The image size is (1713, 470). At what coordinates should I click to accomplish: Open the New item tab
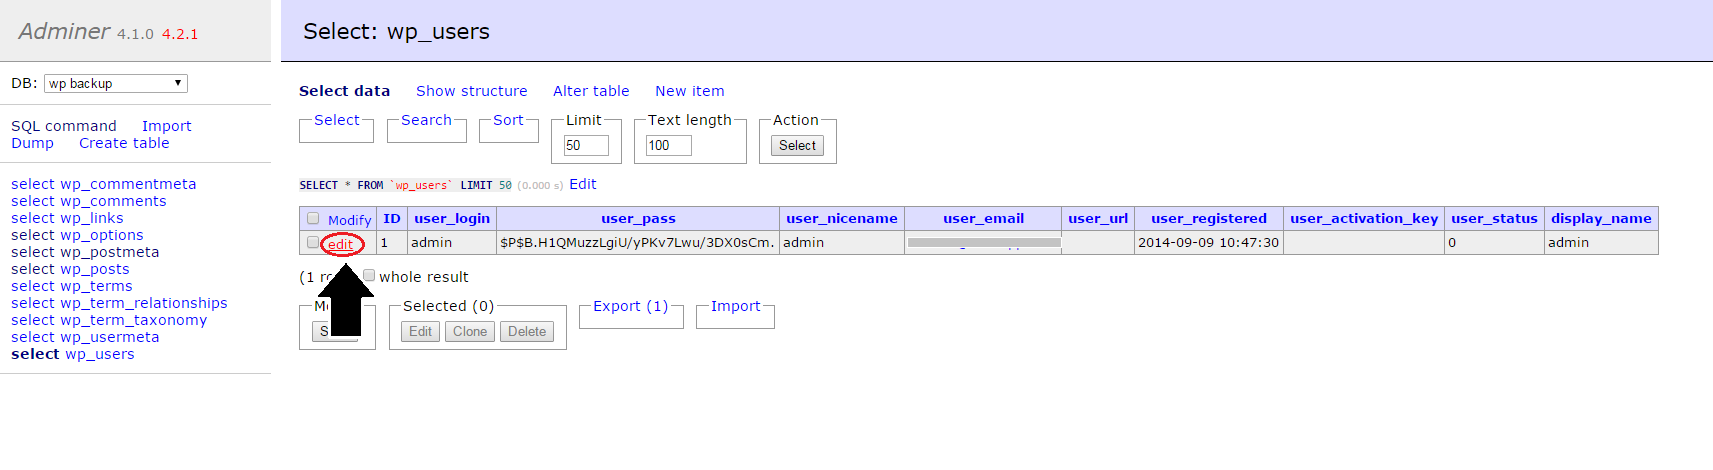coord(689,91)
